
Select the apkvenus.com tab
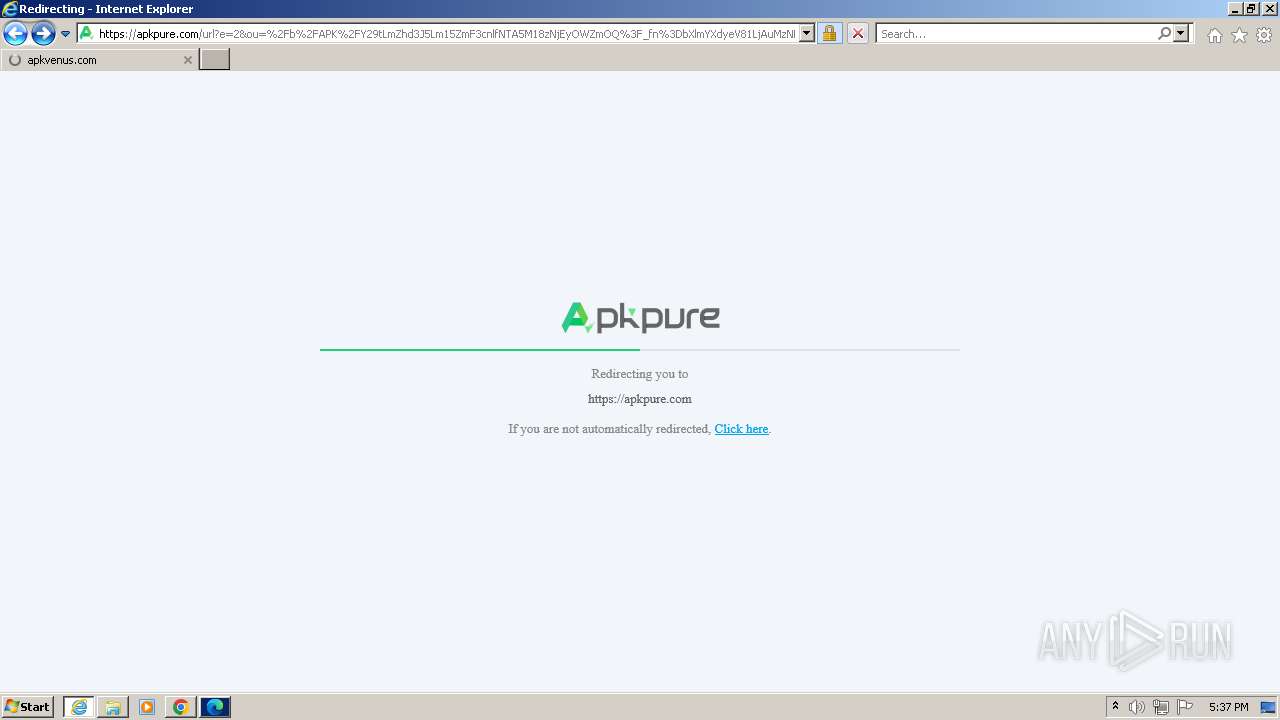[x=99, y=60]
